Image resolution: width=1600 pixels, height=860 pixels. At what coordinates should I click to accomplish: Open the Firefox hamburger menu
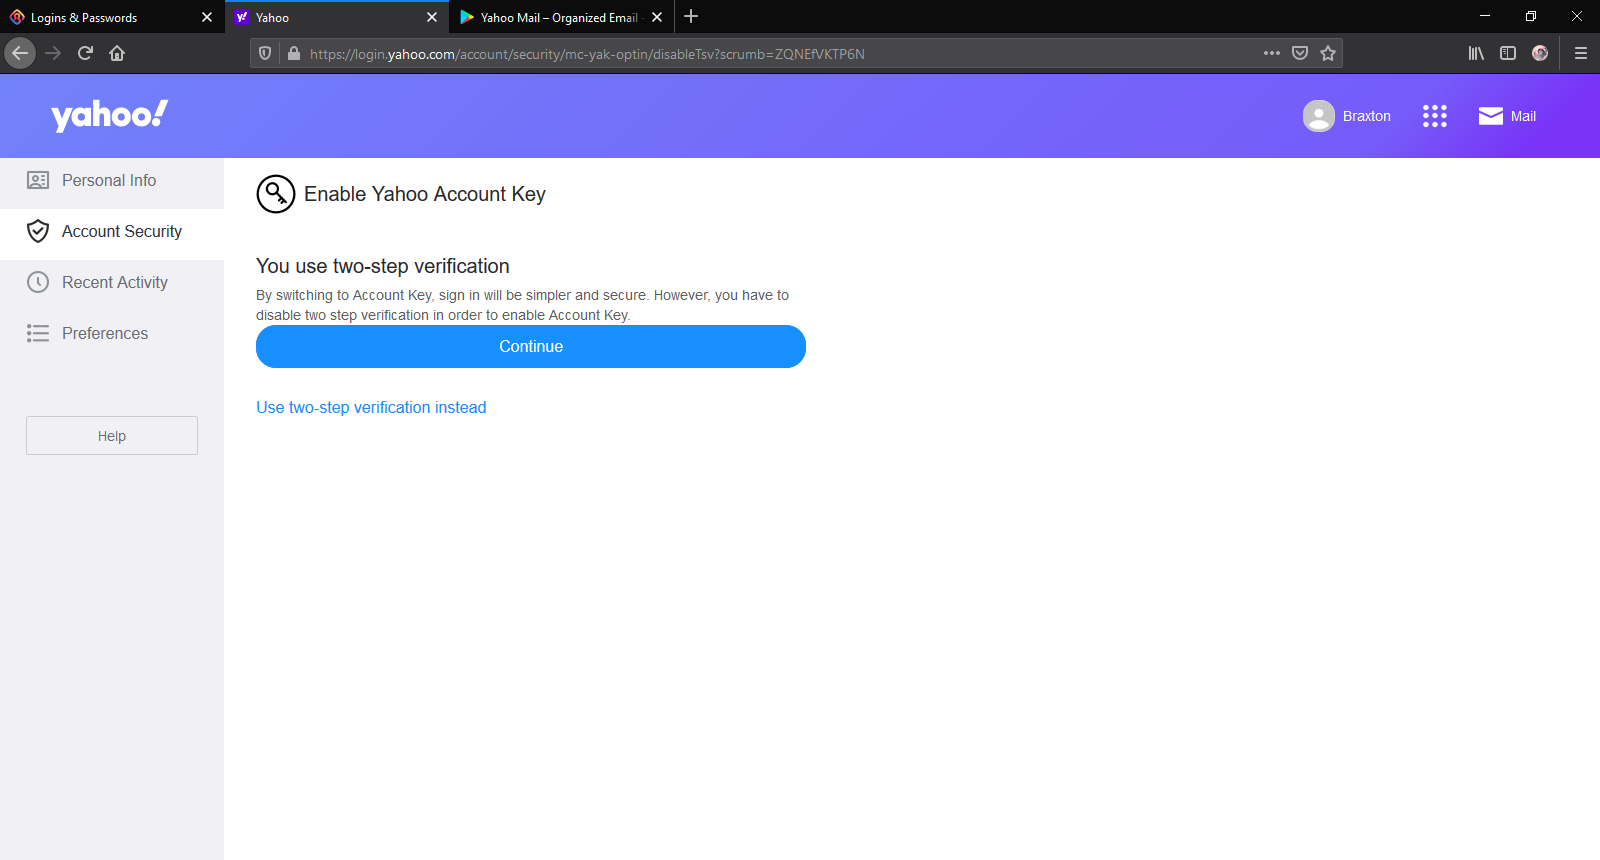[1581, 53]
